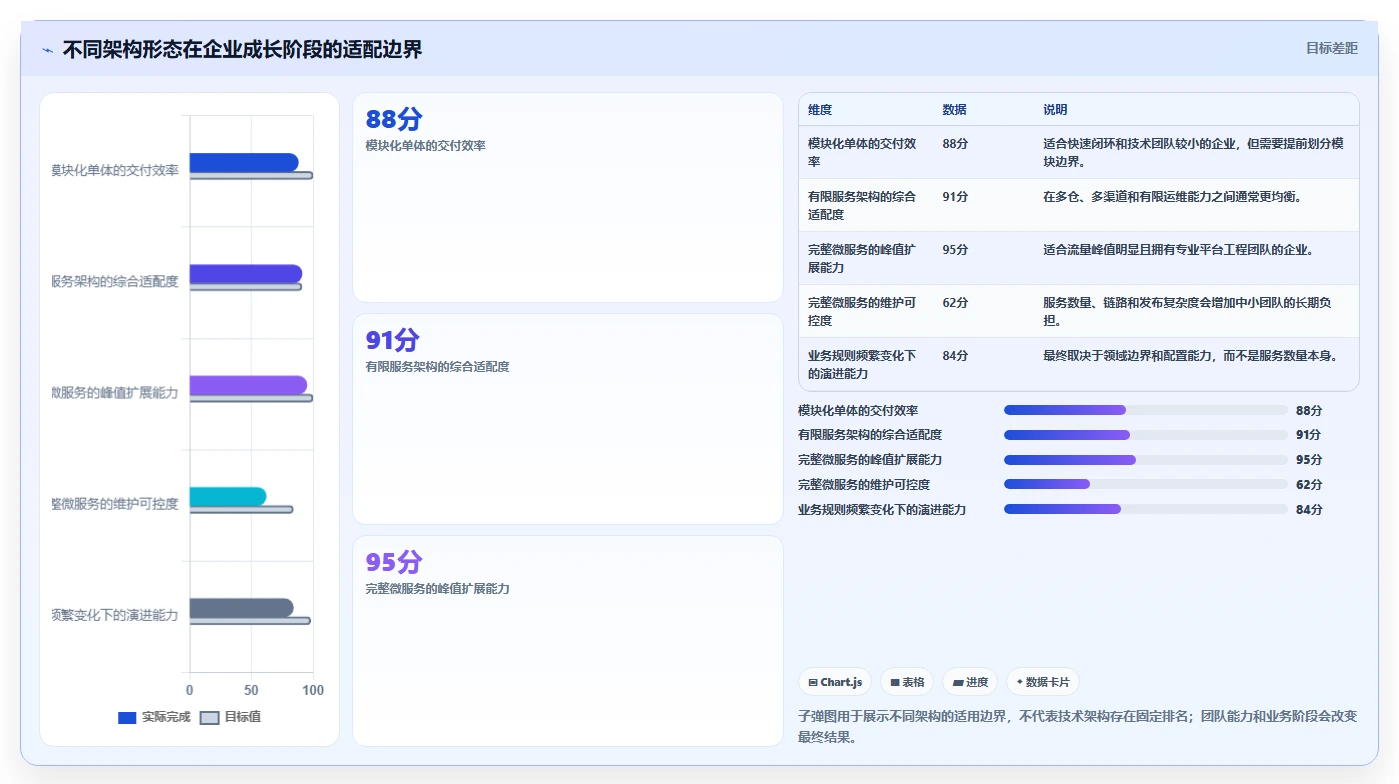The image size is (1399, 784).
Task: Click the x-axis label 50 in chart
Action: pos(251,691)
